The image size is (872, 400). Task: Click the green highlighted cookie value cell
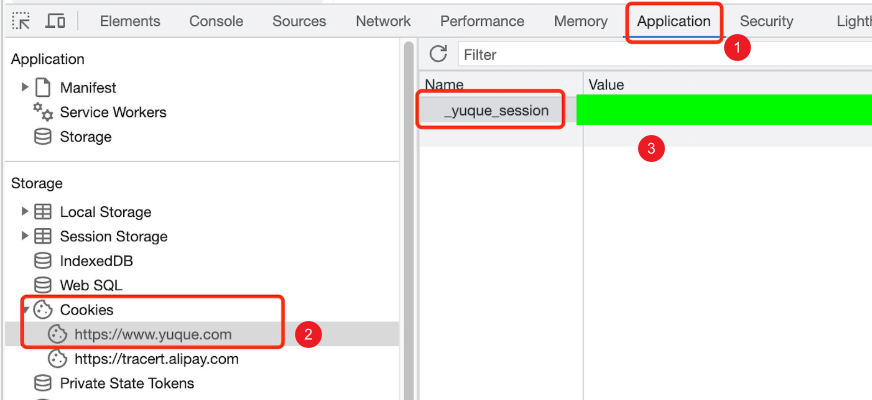point(724,110)
